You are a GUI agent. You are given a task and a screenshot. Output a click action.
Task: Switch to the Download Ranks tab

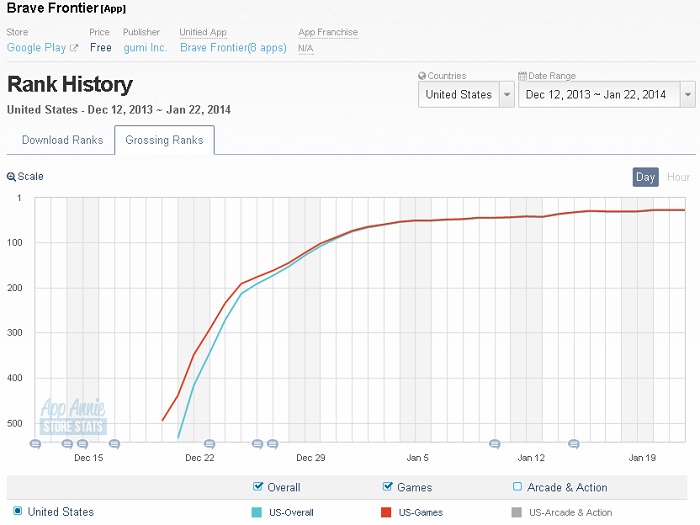62,140
